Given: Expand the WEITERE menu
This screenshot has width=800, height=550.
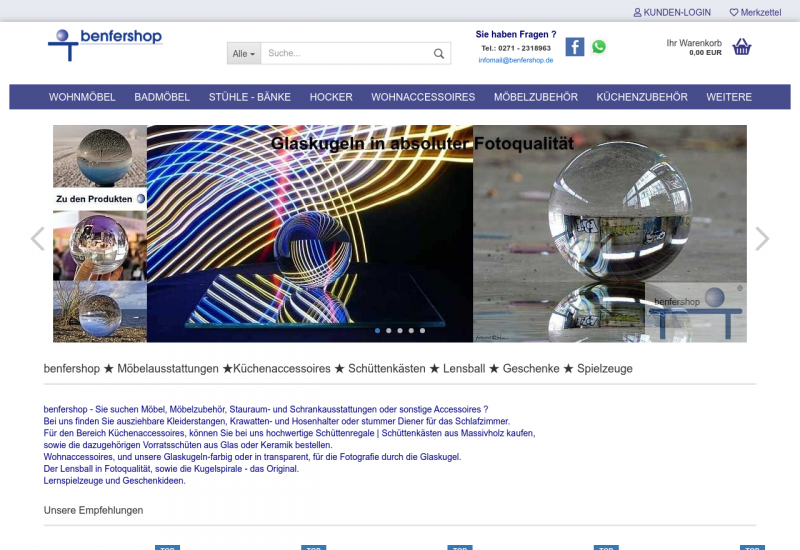Looking at the screenshot, I should [x=729, y=97].
